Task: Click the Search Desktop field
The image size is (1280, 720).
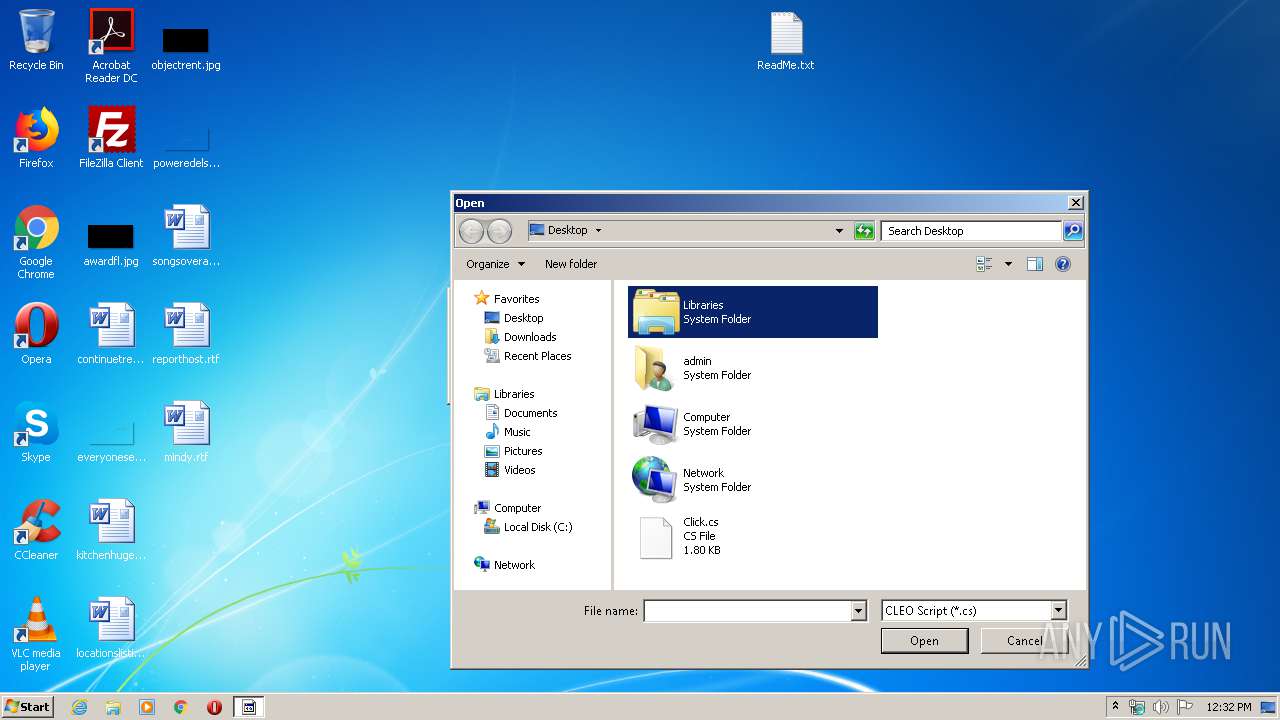Action: [971, 231]
